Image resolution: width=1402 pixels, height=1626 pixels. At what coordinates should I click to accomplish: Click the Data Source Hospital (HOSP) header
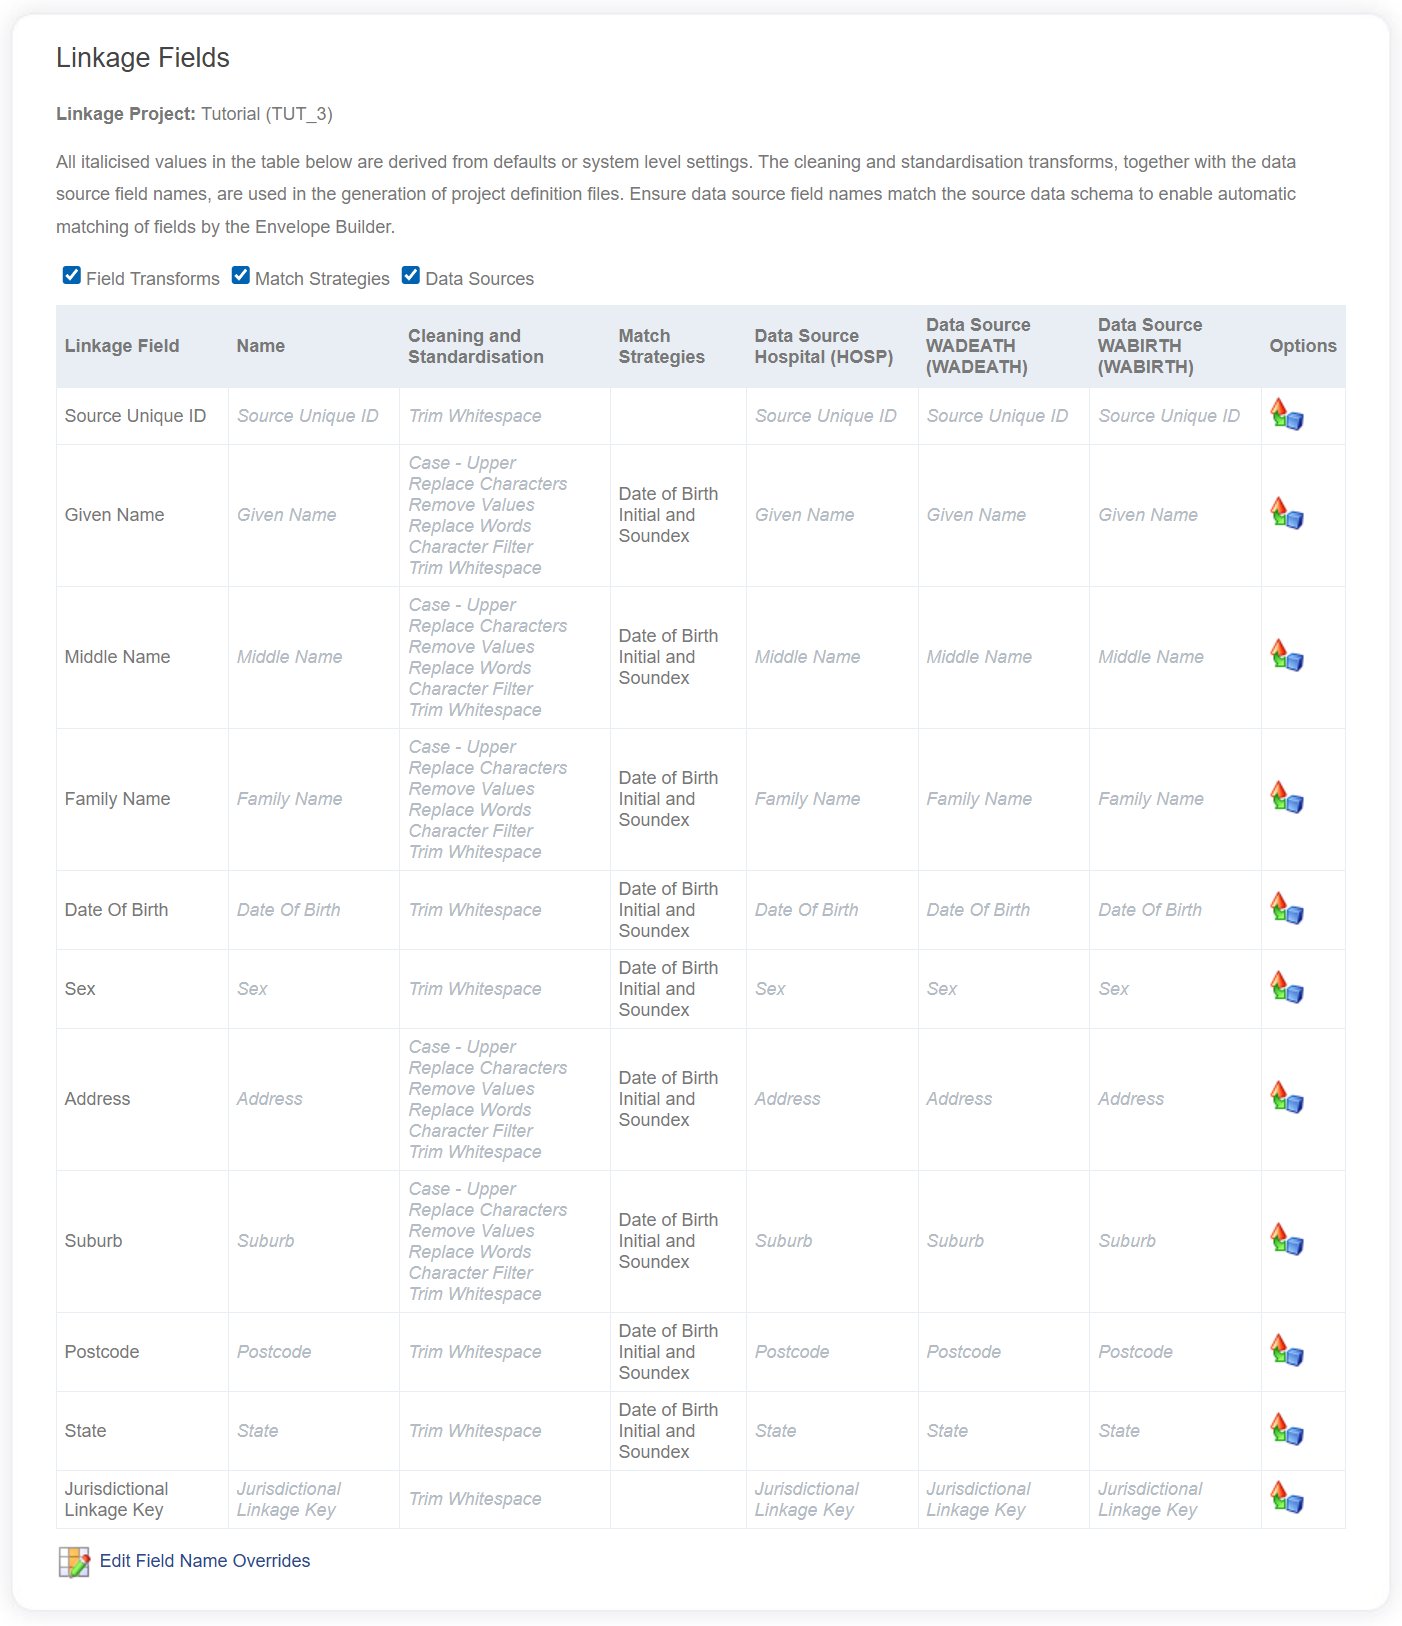coord(824,346)
